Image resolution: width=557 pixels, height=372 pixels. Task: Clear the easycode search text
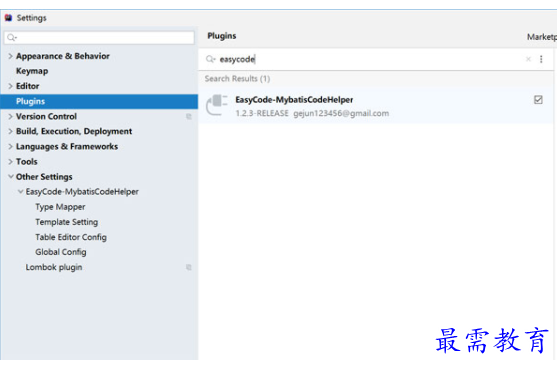tap(528, 59)
